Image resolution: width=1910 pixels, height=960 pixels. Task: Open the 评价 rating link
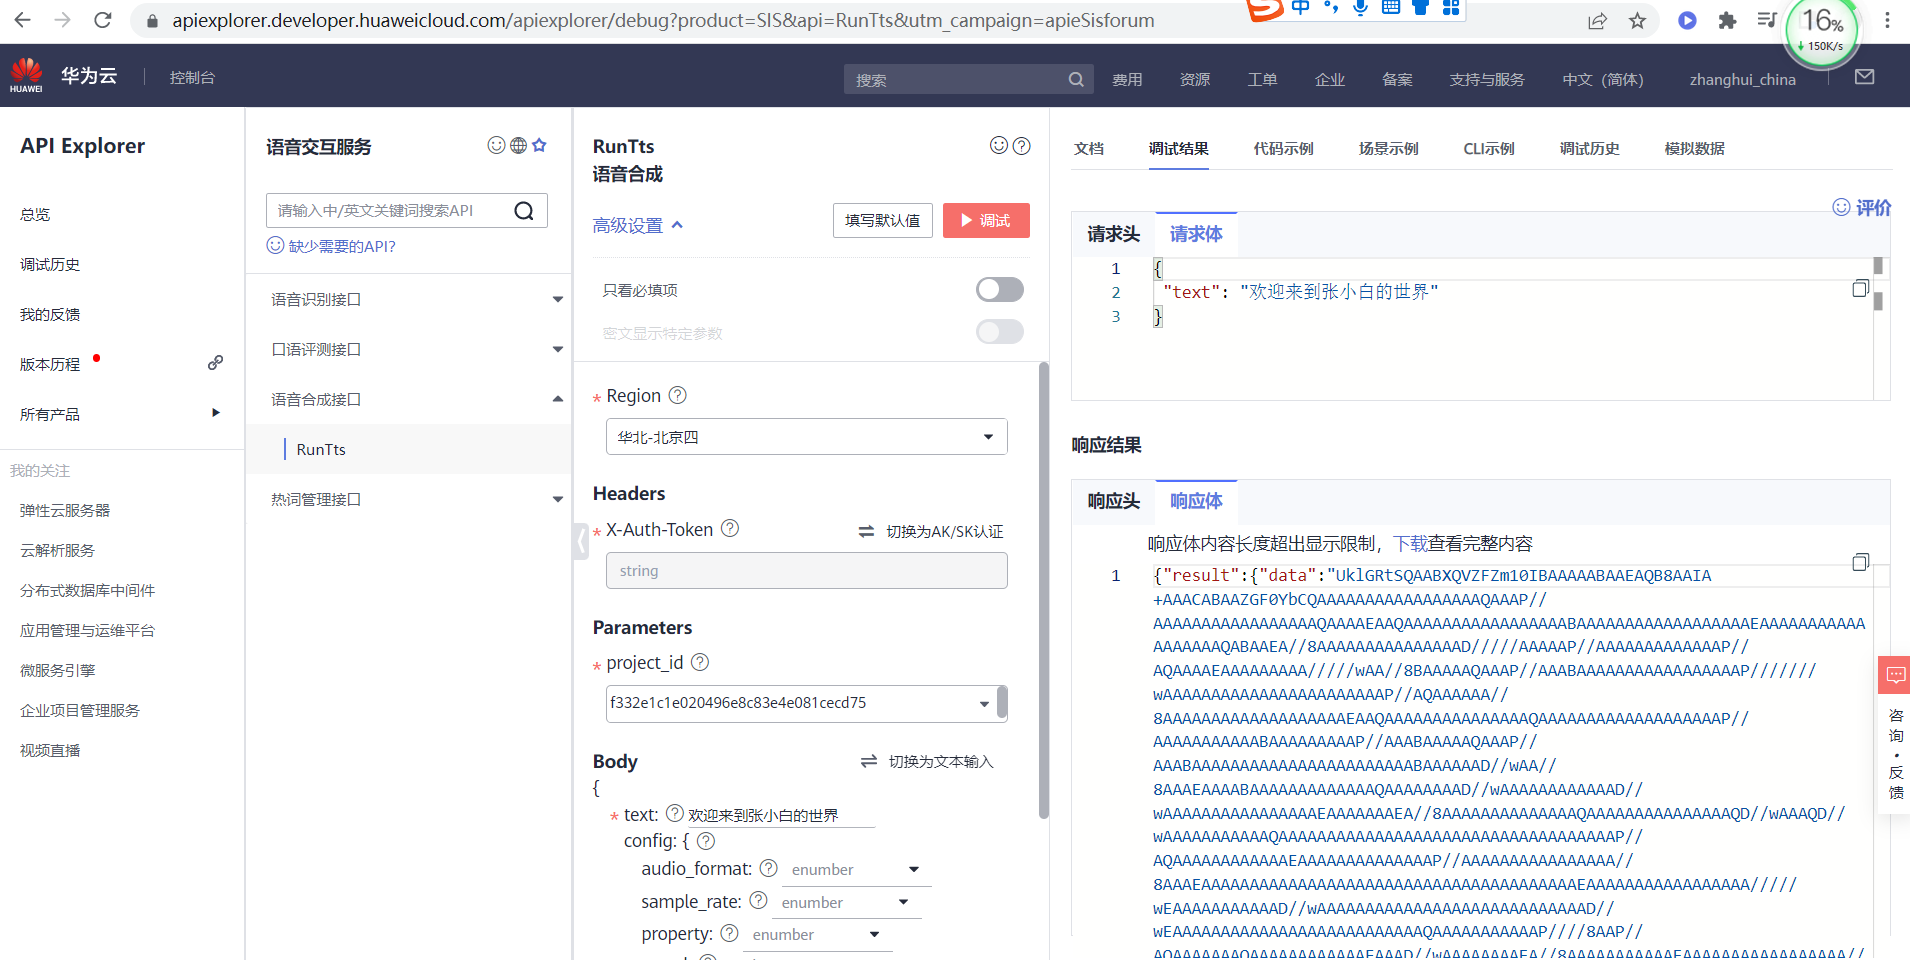(1862, 207)
